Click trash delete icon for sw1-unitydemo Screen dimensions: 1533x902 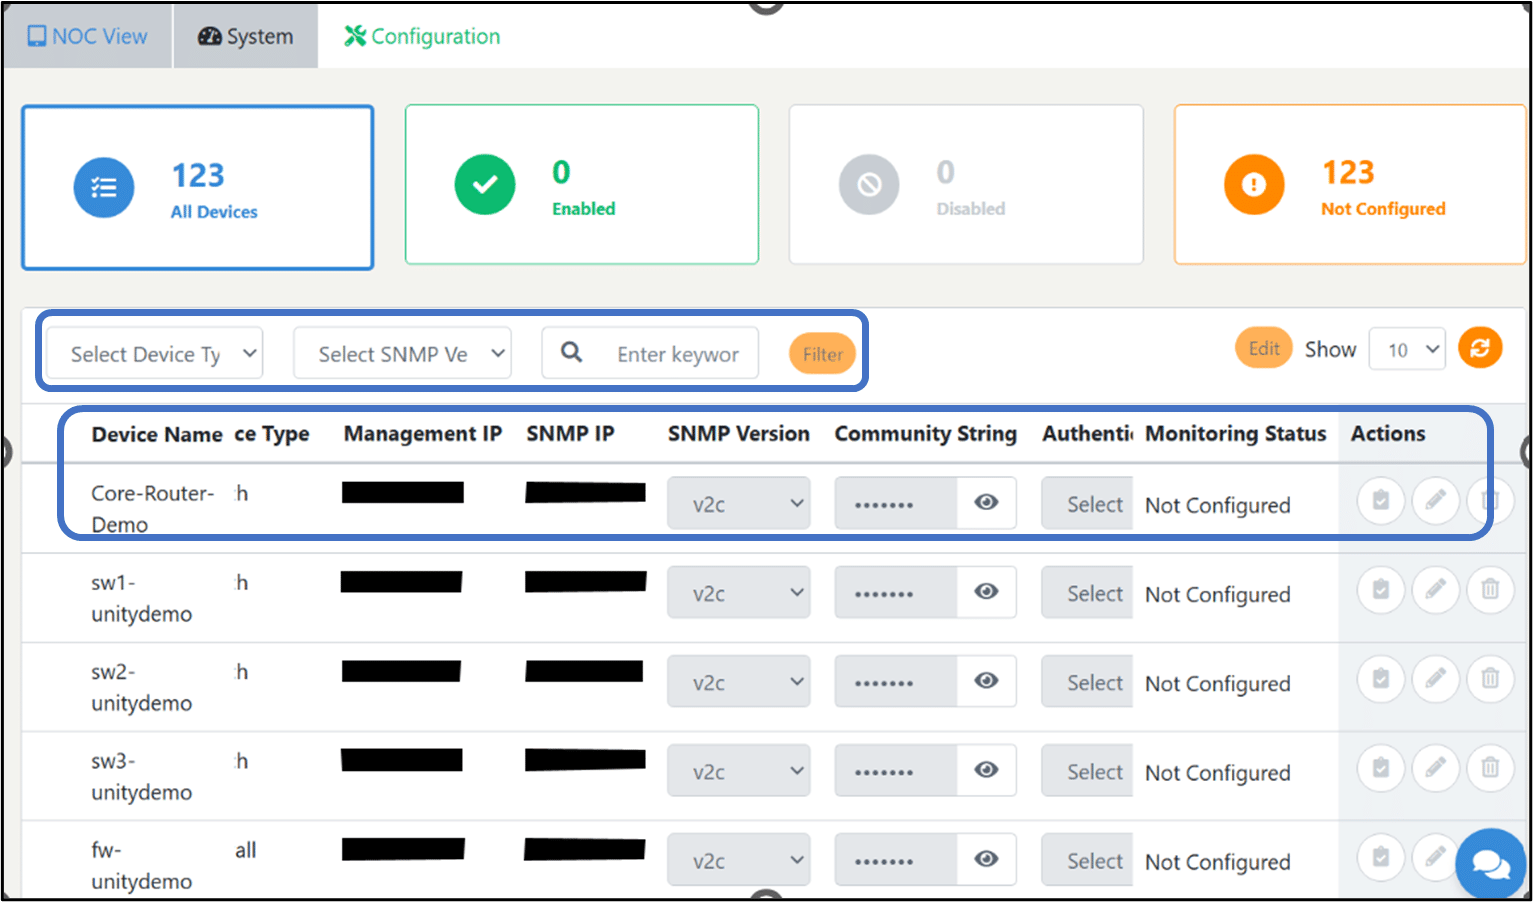[x=1490, y=589]
